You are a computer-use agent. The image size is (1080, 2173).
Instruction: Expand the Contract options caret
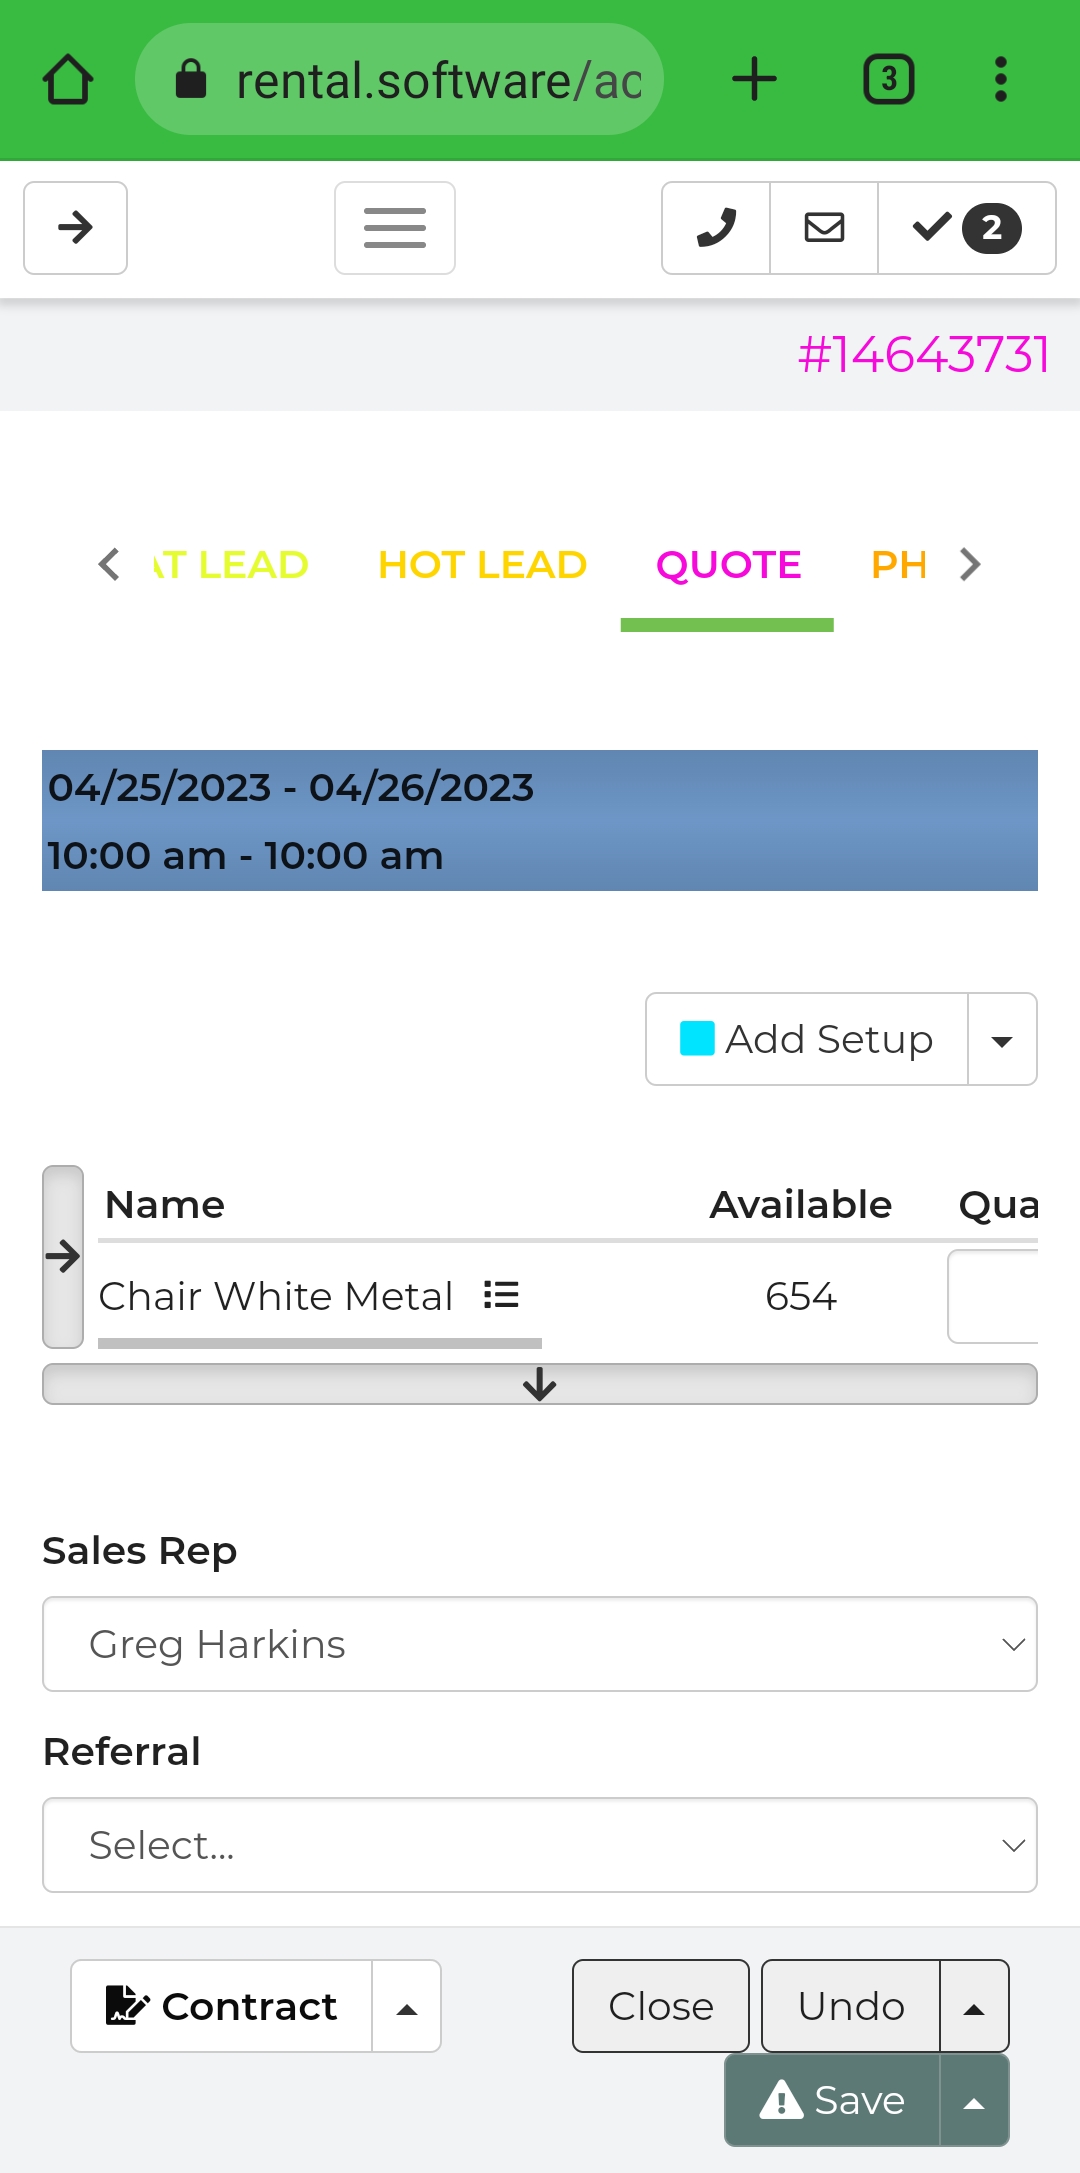click(407, 2006)
